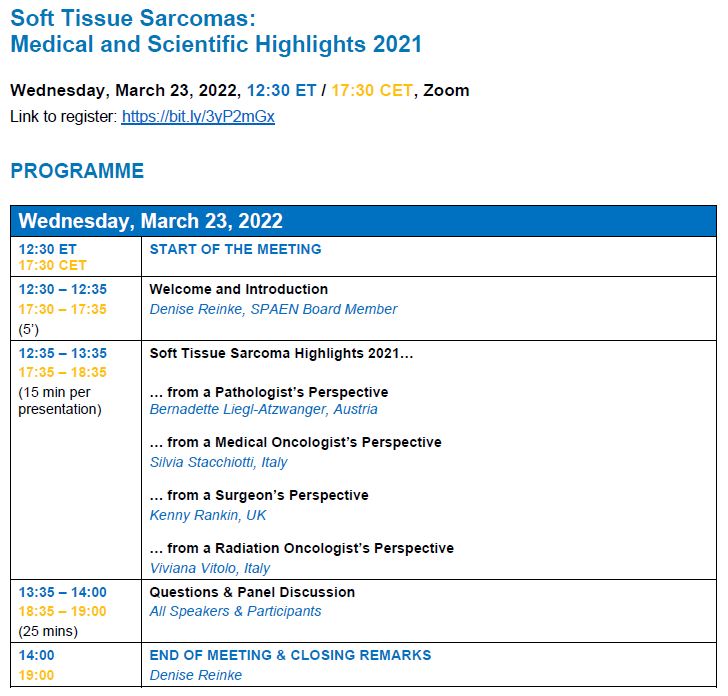
Task: Select speaker name Bernadette Liegl-Atzwanger, Austria
Action: [x=263, y=409]
